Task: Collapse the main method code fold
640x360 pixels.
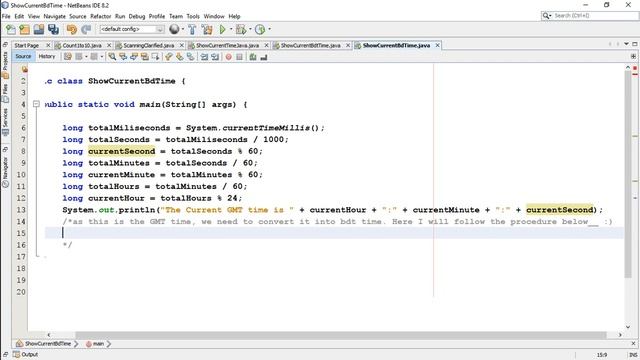Action: pyautogui.click(x=36, y=104)
